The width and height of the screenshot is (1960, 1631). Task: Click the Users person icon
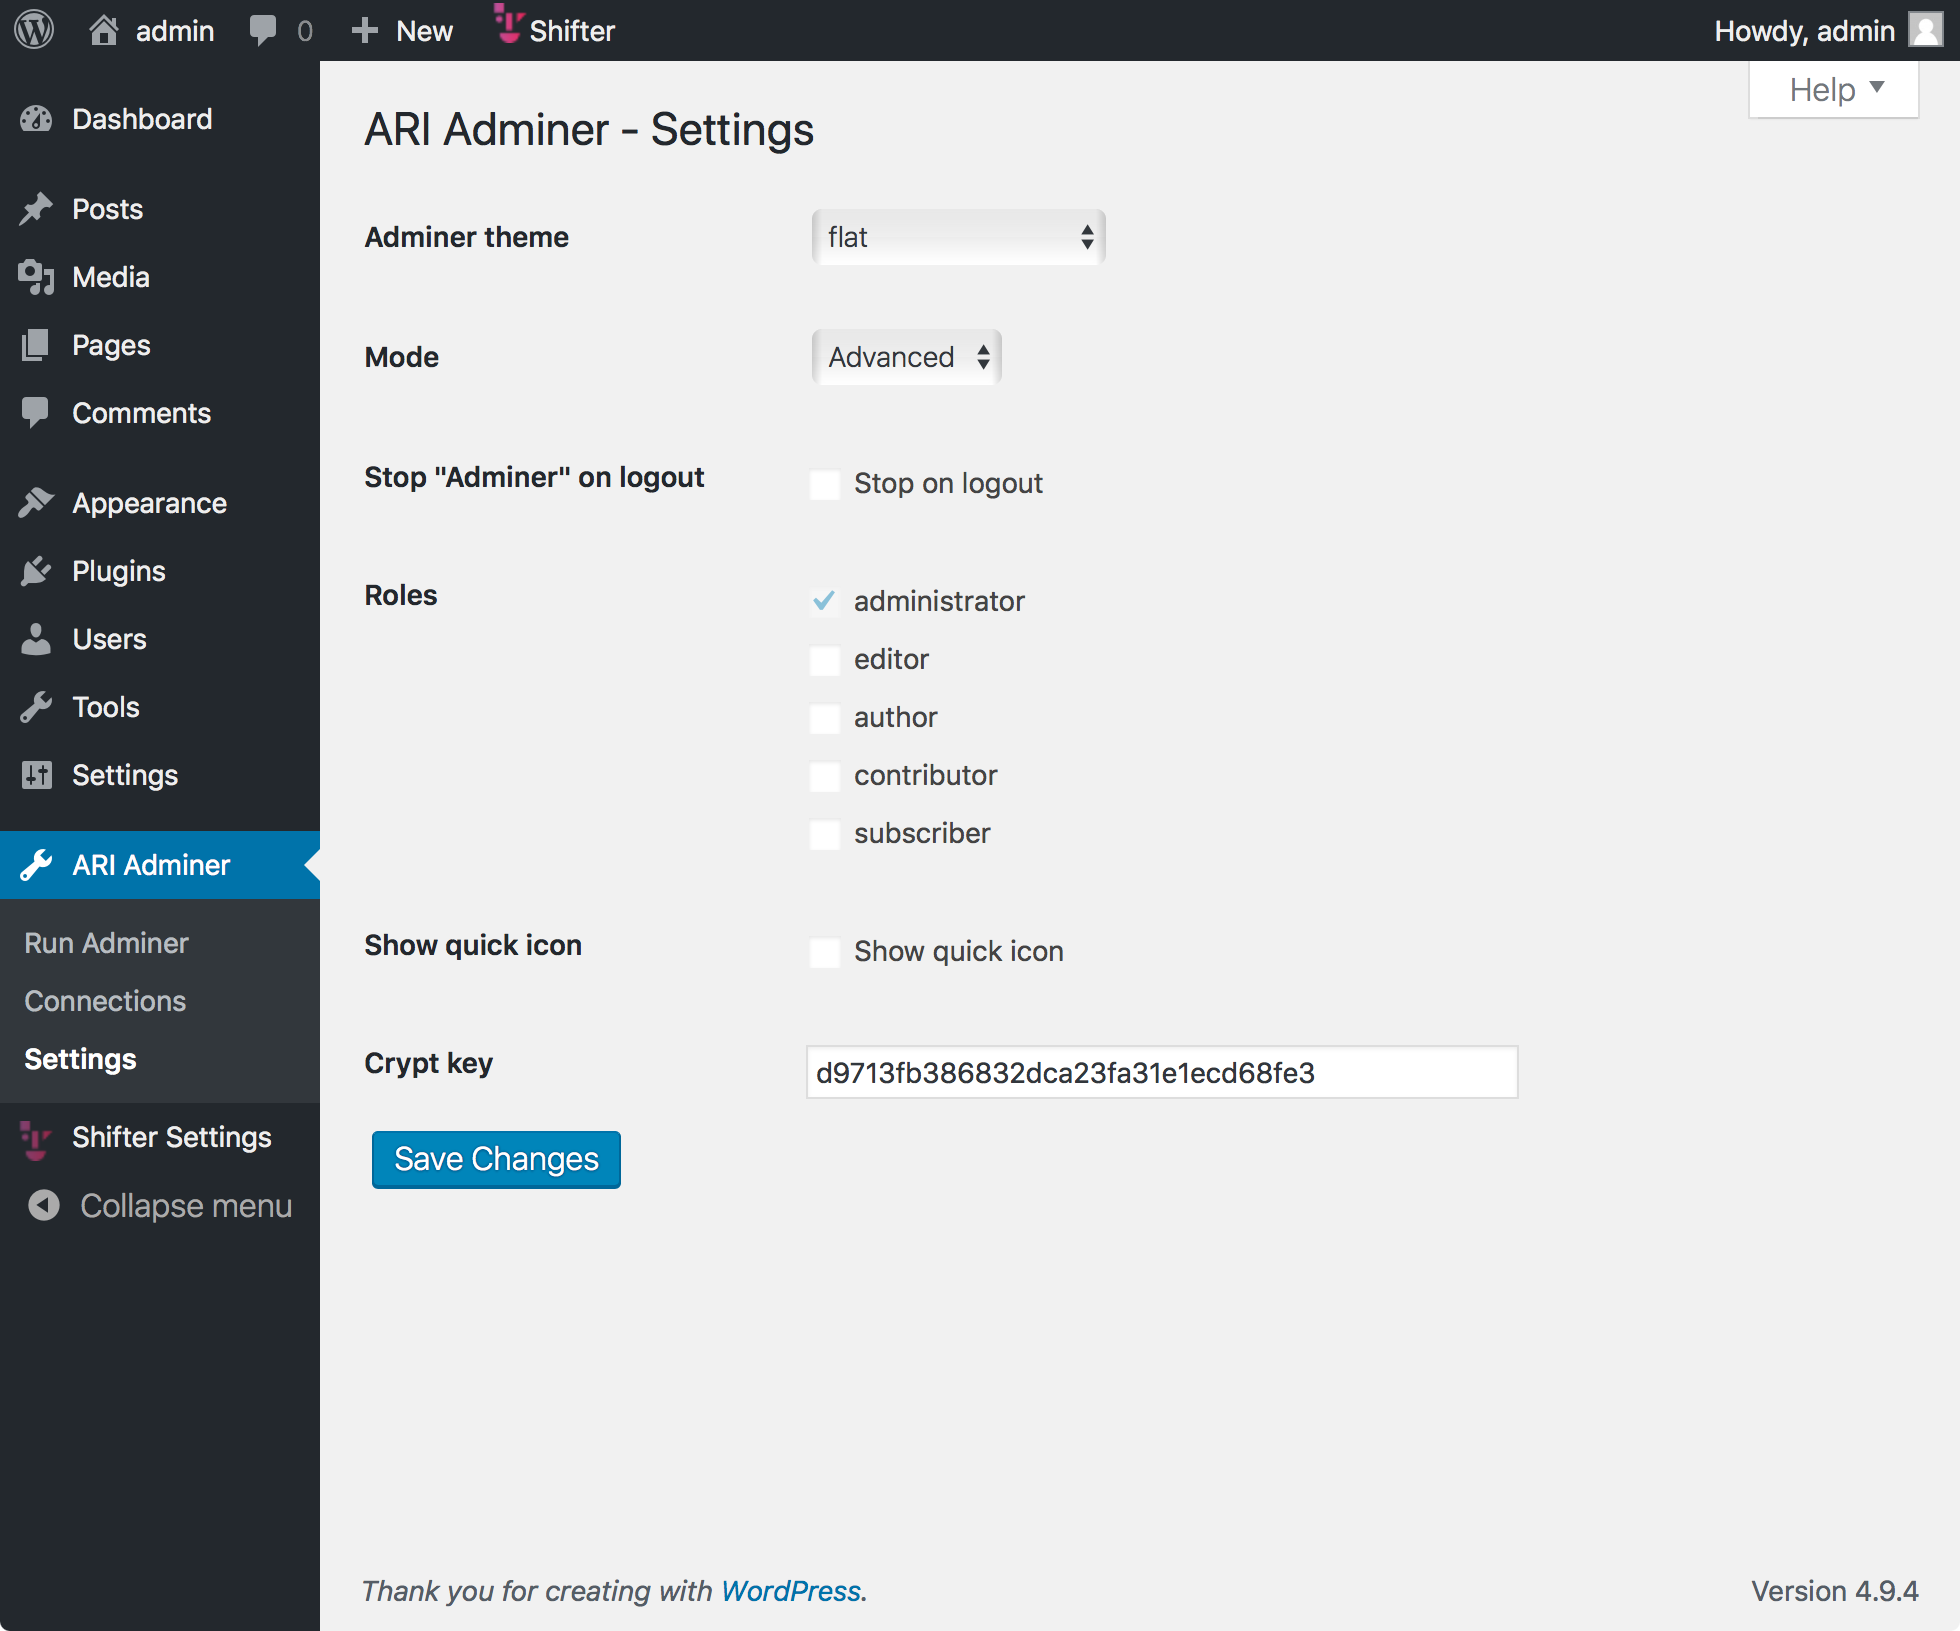(x=36, y=639)
